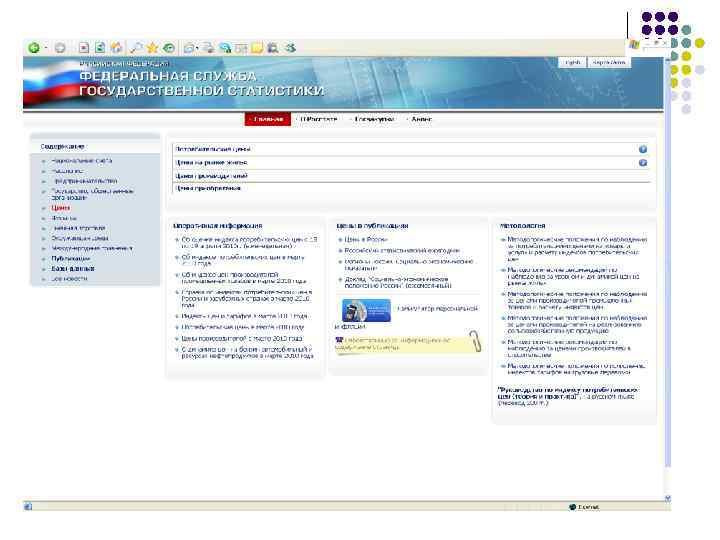Click the Refresh page icon
Image resolution: width=720 pixels, height=540 pixels.
[x=100, y=48]
